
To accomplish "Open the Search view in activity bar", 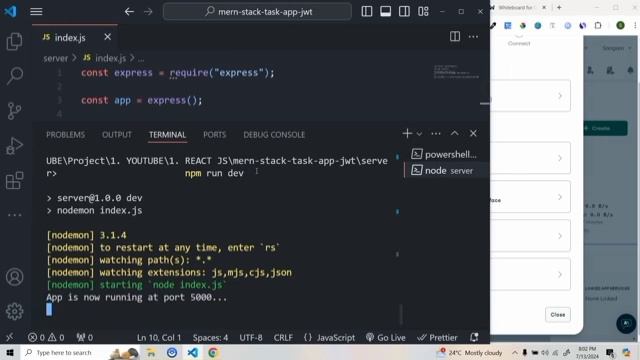I will click(14, 76).
